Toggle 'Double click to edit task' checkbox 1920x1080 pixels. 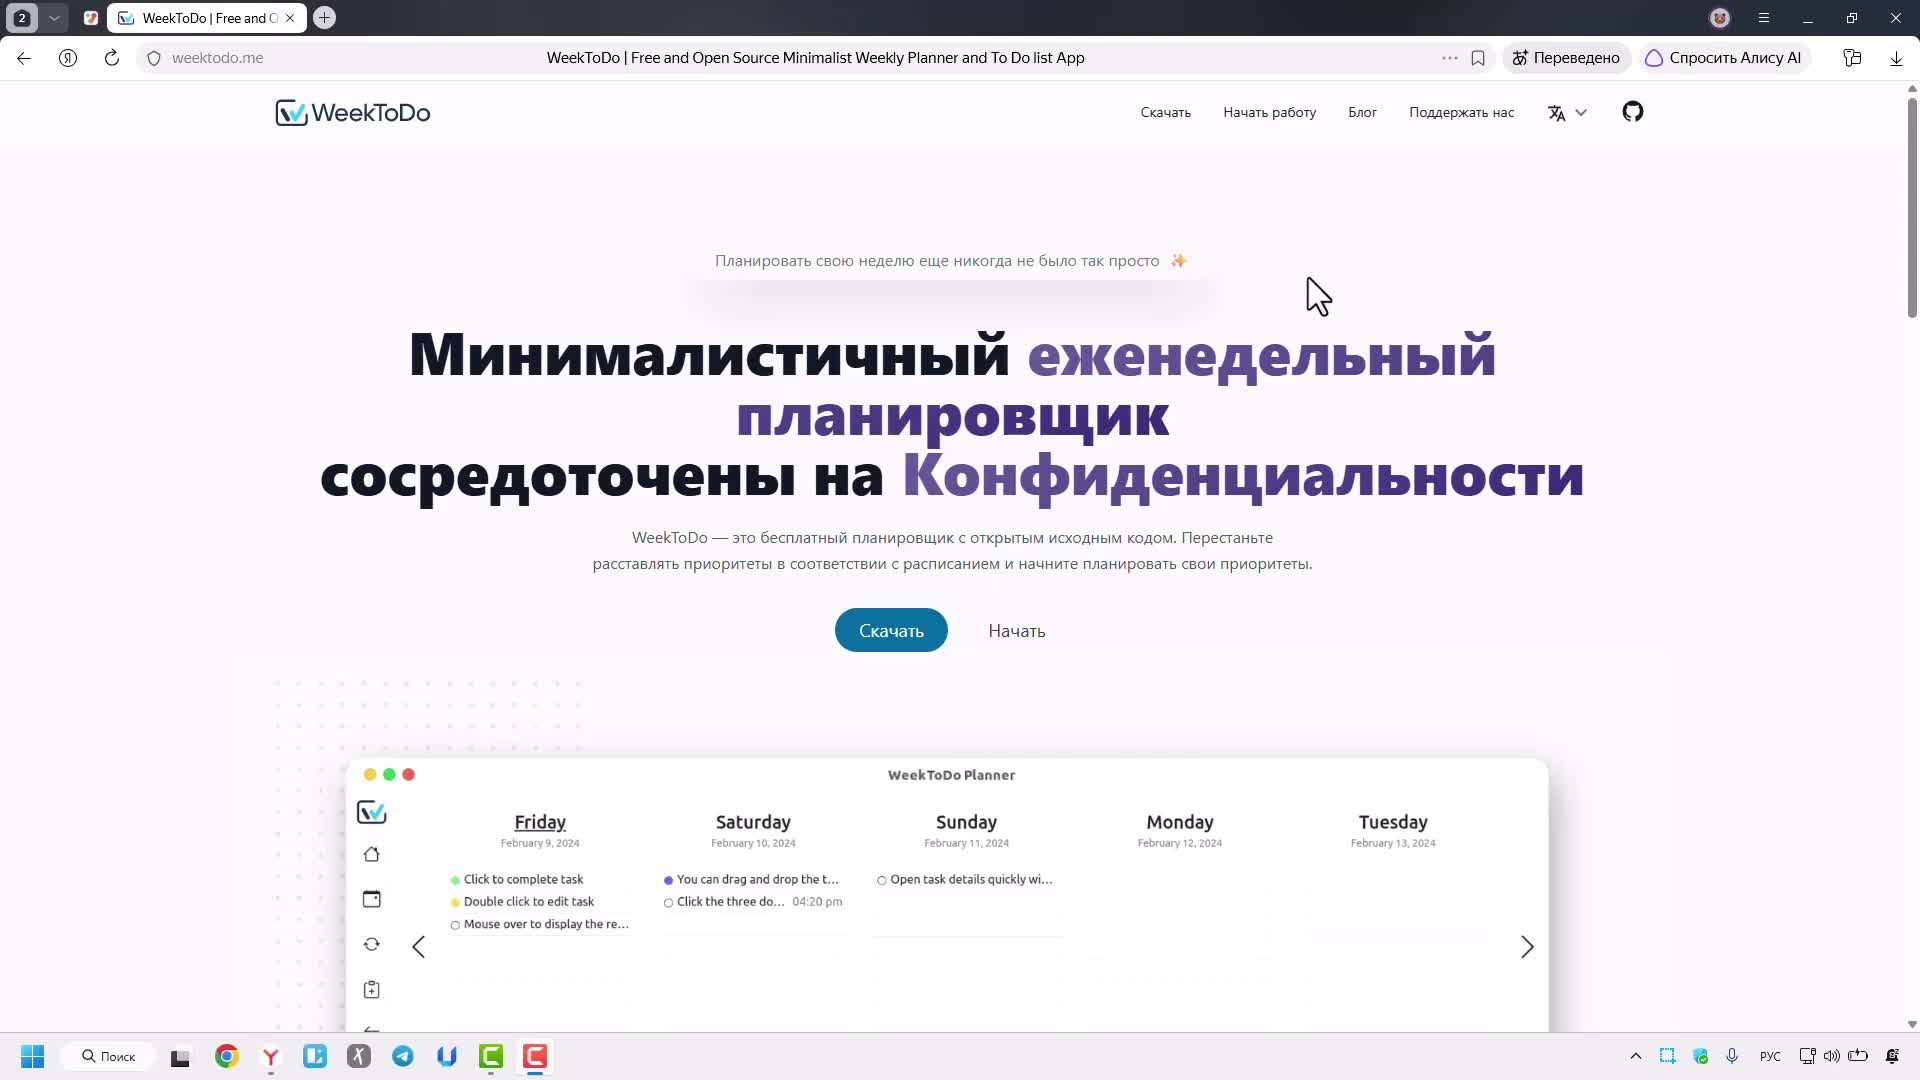click(x=455, y=902)
